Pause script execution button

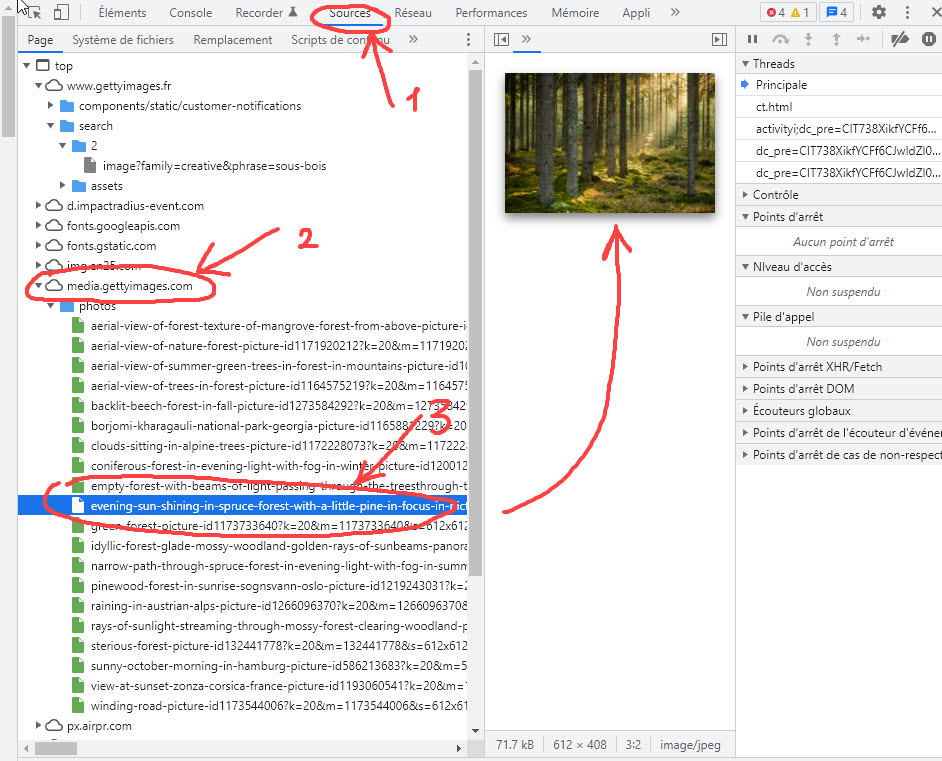coord(752,39)
